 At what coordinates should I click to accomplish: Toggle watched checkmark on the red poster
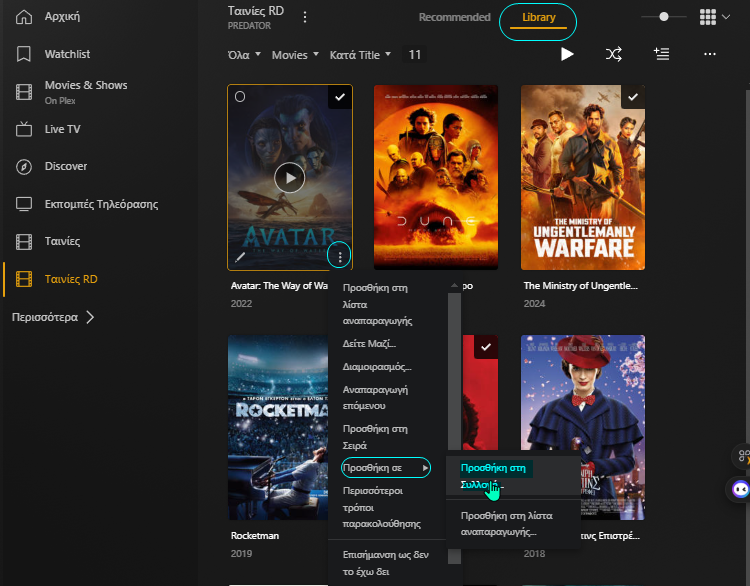click(486, 347)
